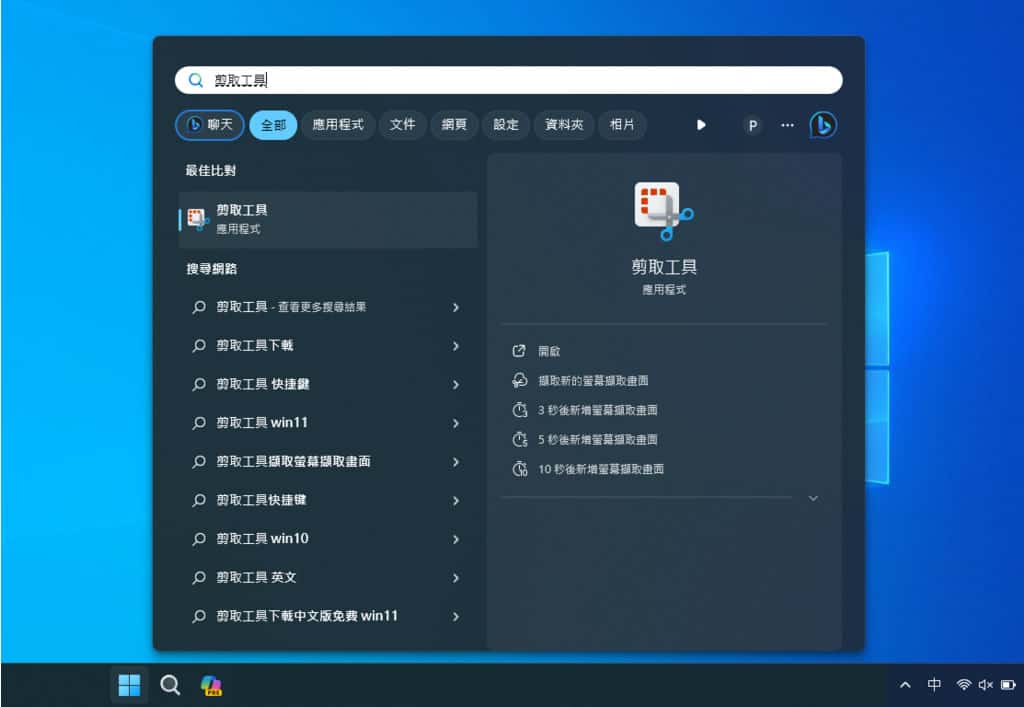Click the taskbar Search icon
This screenshot has width=1024, height=707.
170,685
